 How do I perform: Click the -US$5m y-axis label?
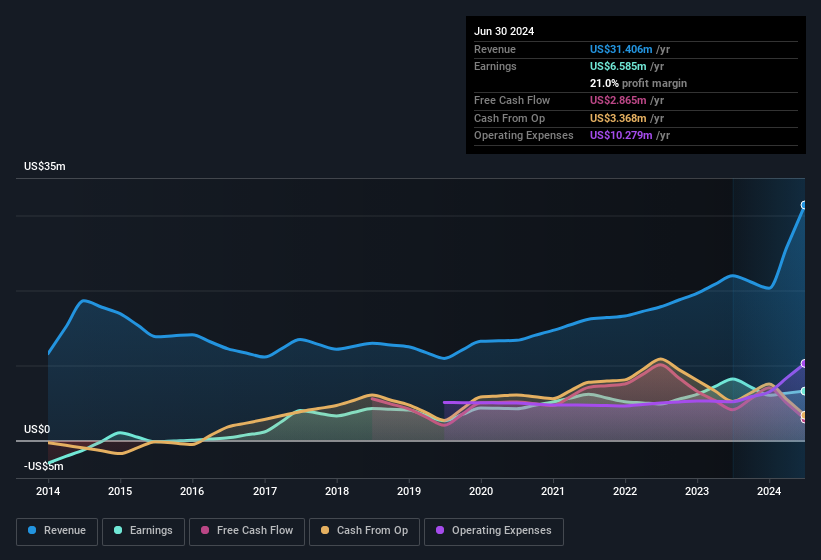tap(43, 466)
